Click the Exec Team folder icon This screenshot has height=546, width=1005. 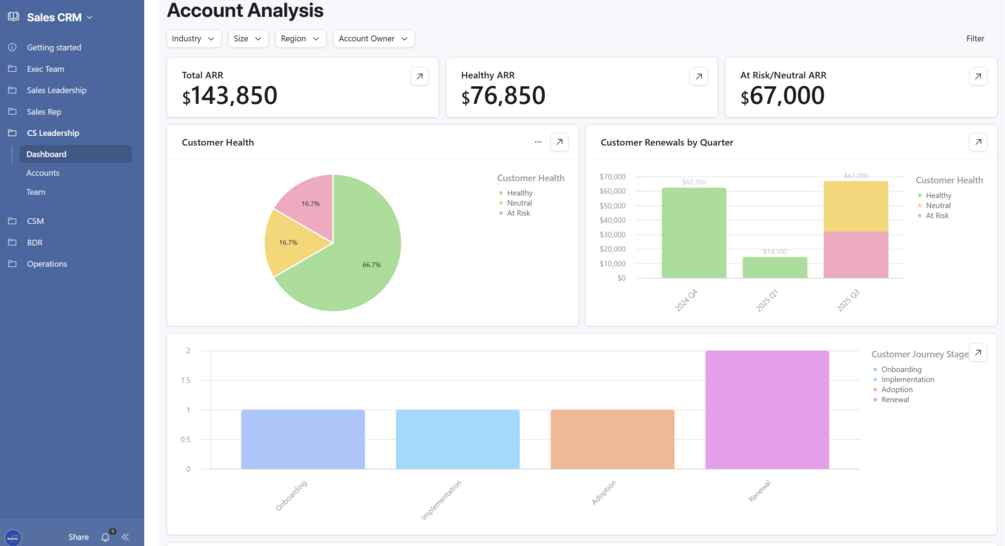[x=12, y=69]
